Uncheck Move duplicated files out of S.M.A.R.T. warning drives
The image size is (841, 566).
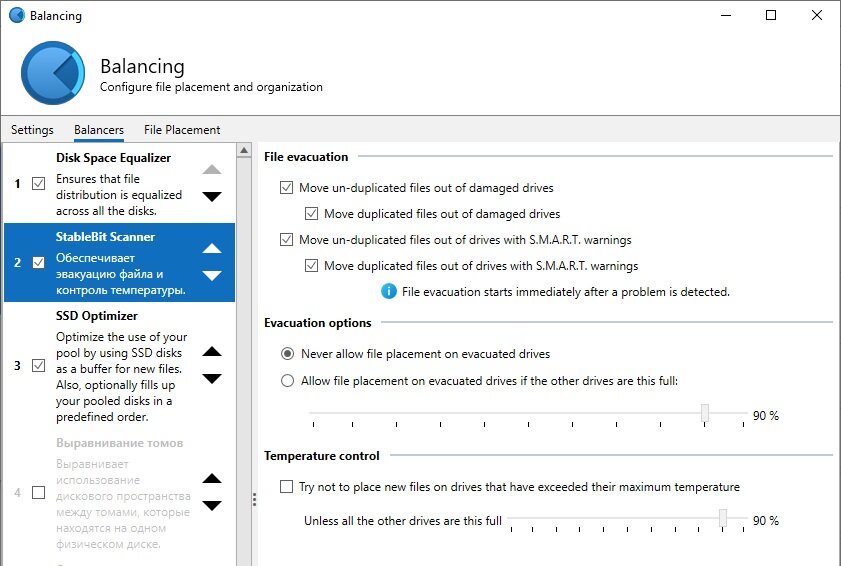pos(311,266)
